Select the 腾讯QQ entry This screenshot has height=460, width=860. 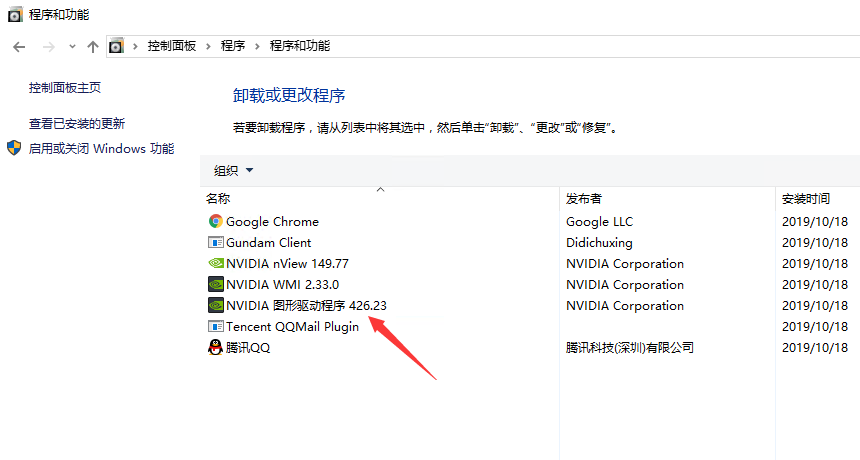248,348
